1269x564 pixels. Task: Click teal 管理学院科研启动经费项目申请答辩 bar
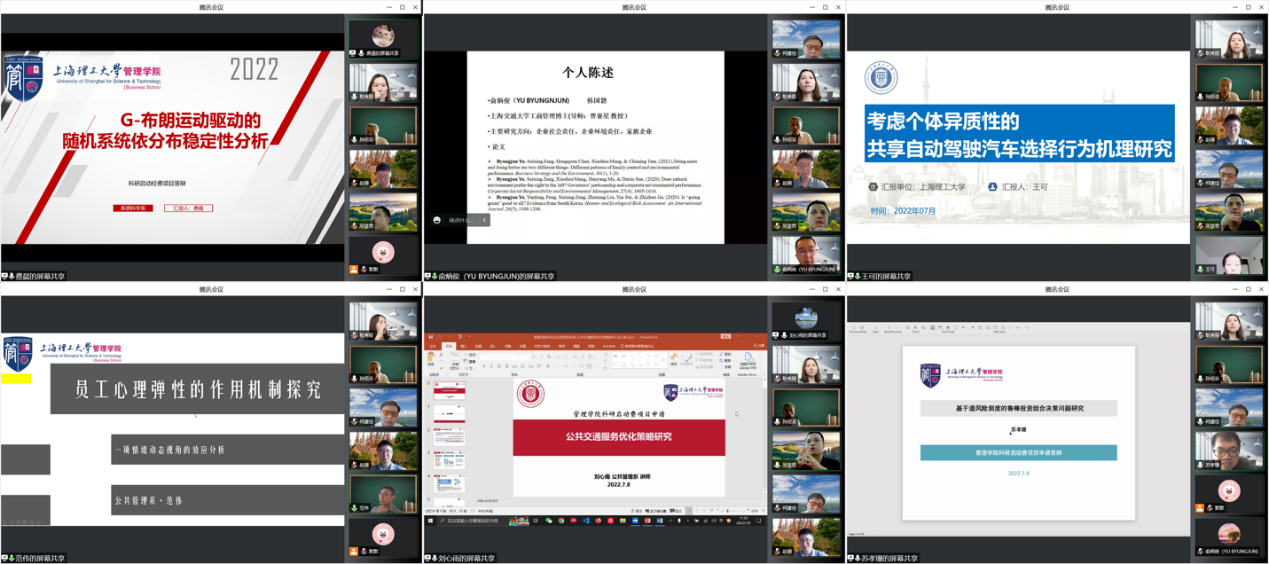(1018, 452)
